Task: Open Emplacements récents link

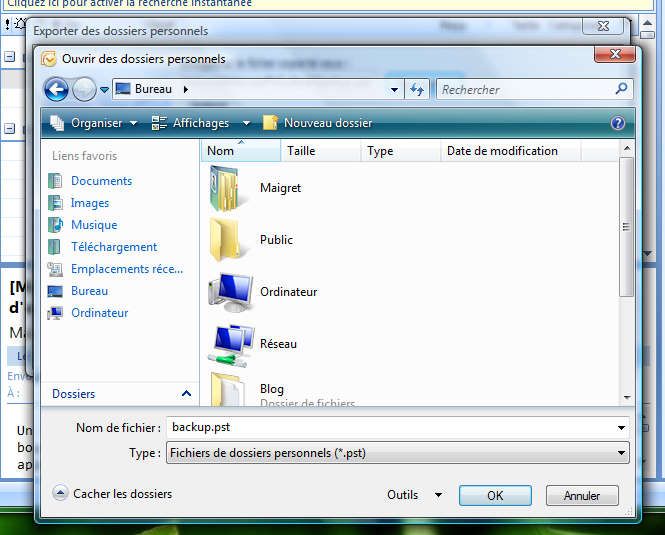Action: [x=127, y=269]
